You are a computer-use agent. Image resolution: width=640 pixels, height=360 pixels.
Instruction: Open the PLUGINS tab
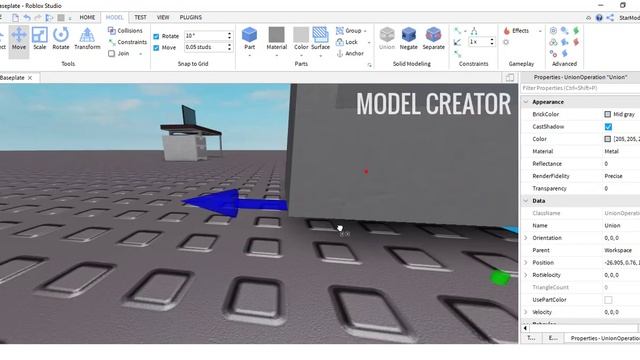coord(191,17)
